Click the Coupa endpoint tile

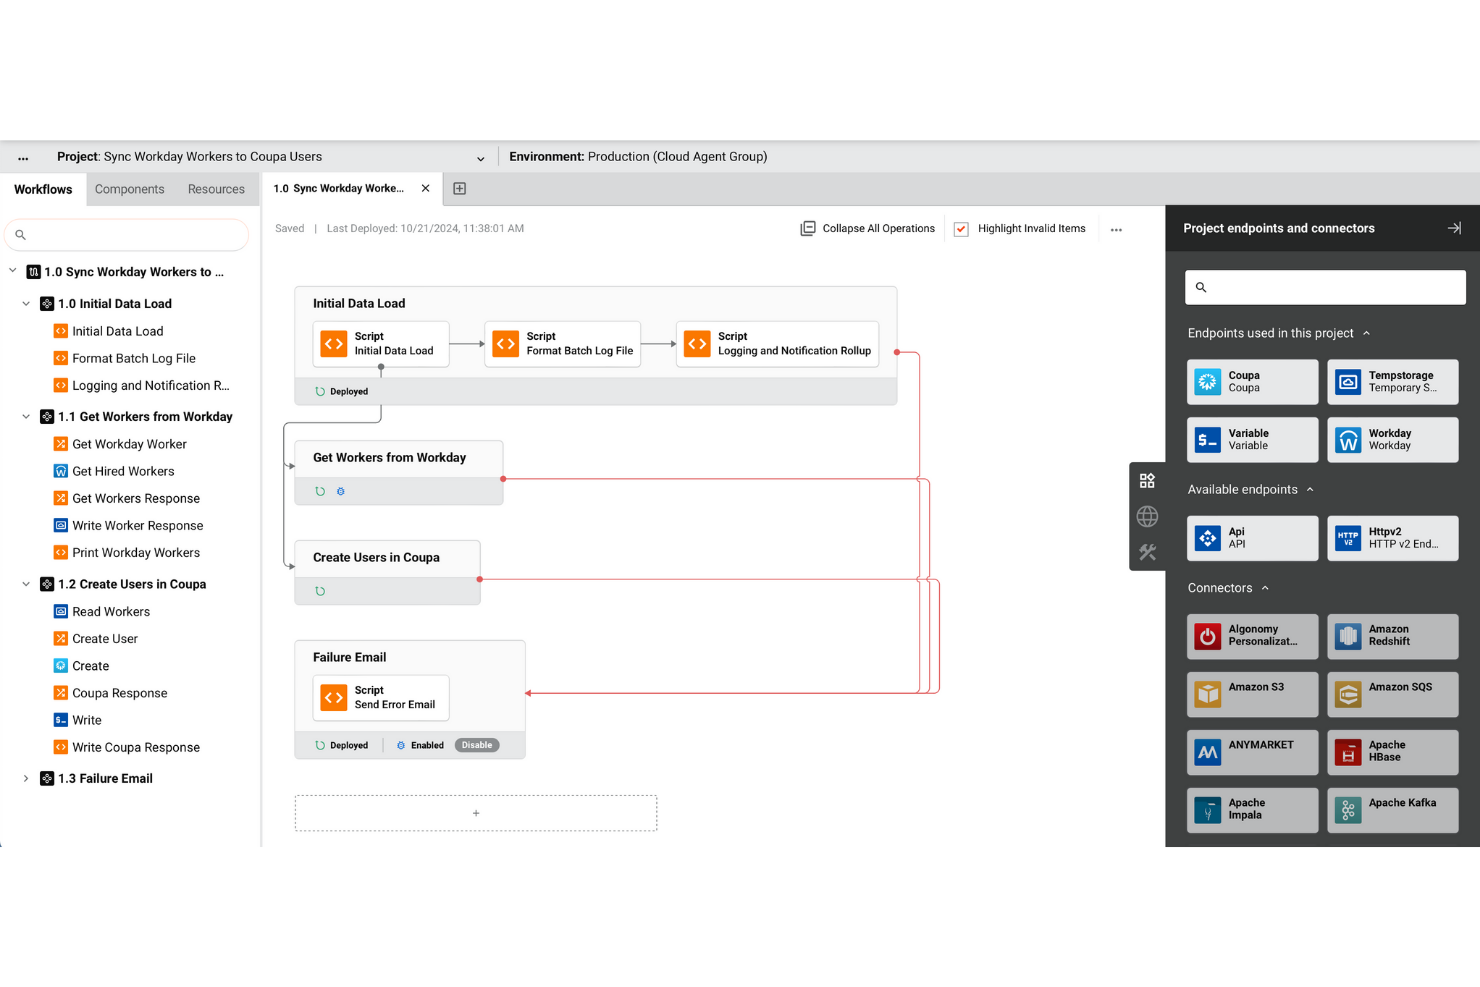click(1252, 381)
